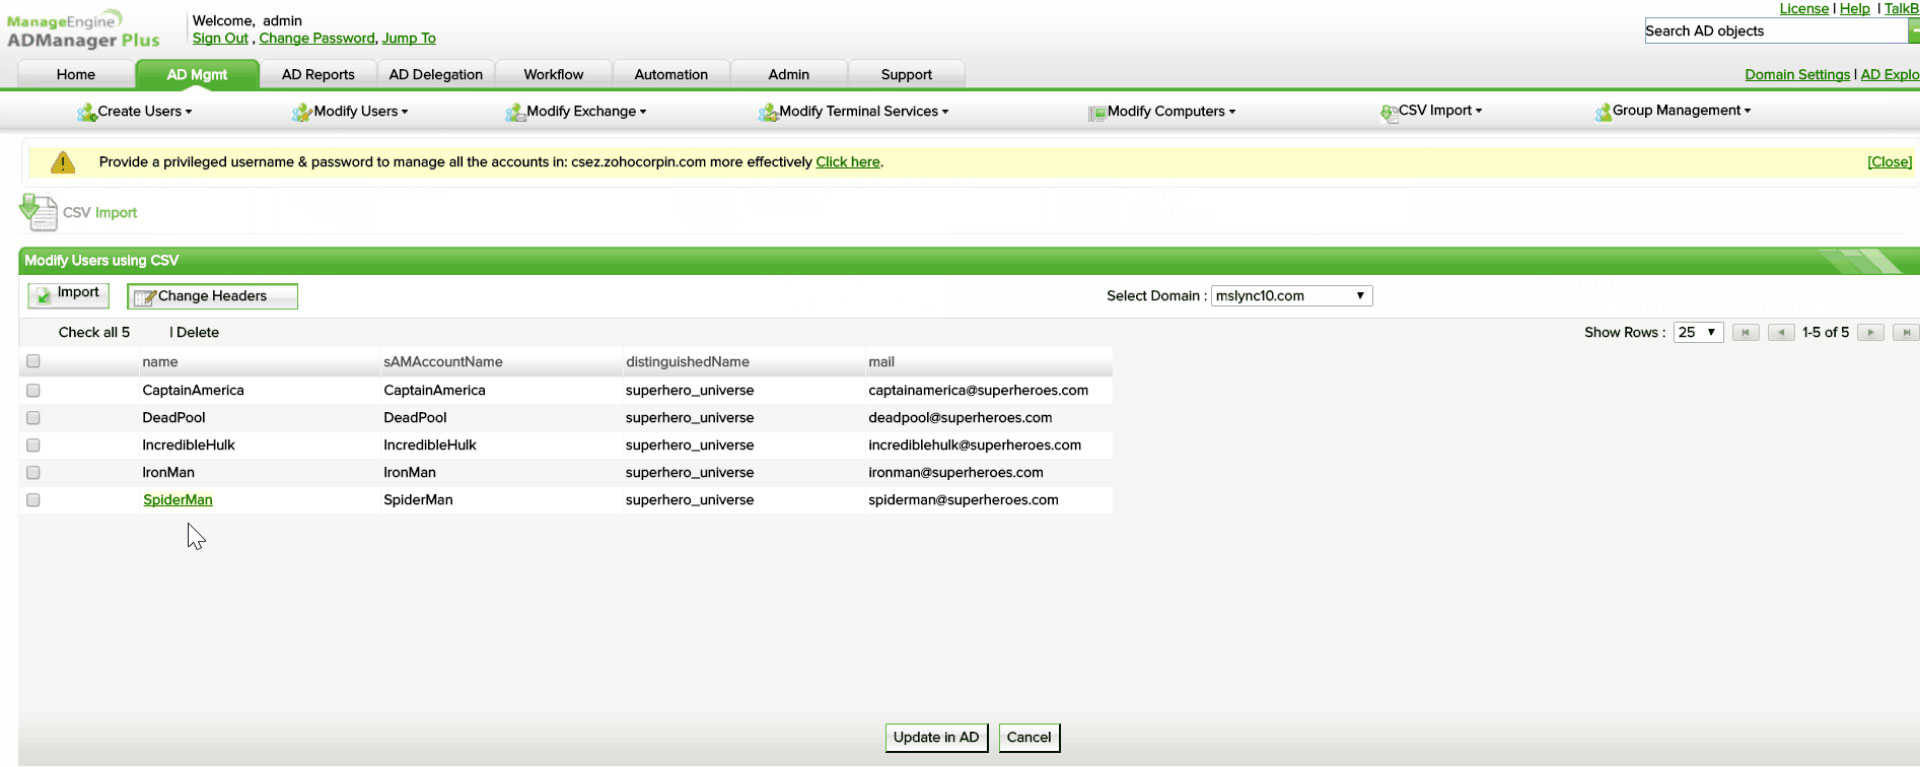Go to next page of results
The image size is (1924, 767).
(1871, 333)
